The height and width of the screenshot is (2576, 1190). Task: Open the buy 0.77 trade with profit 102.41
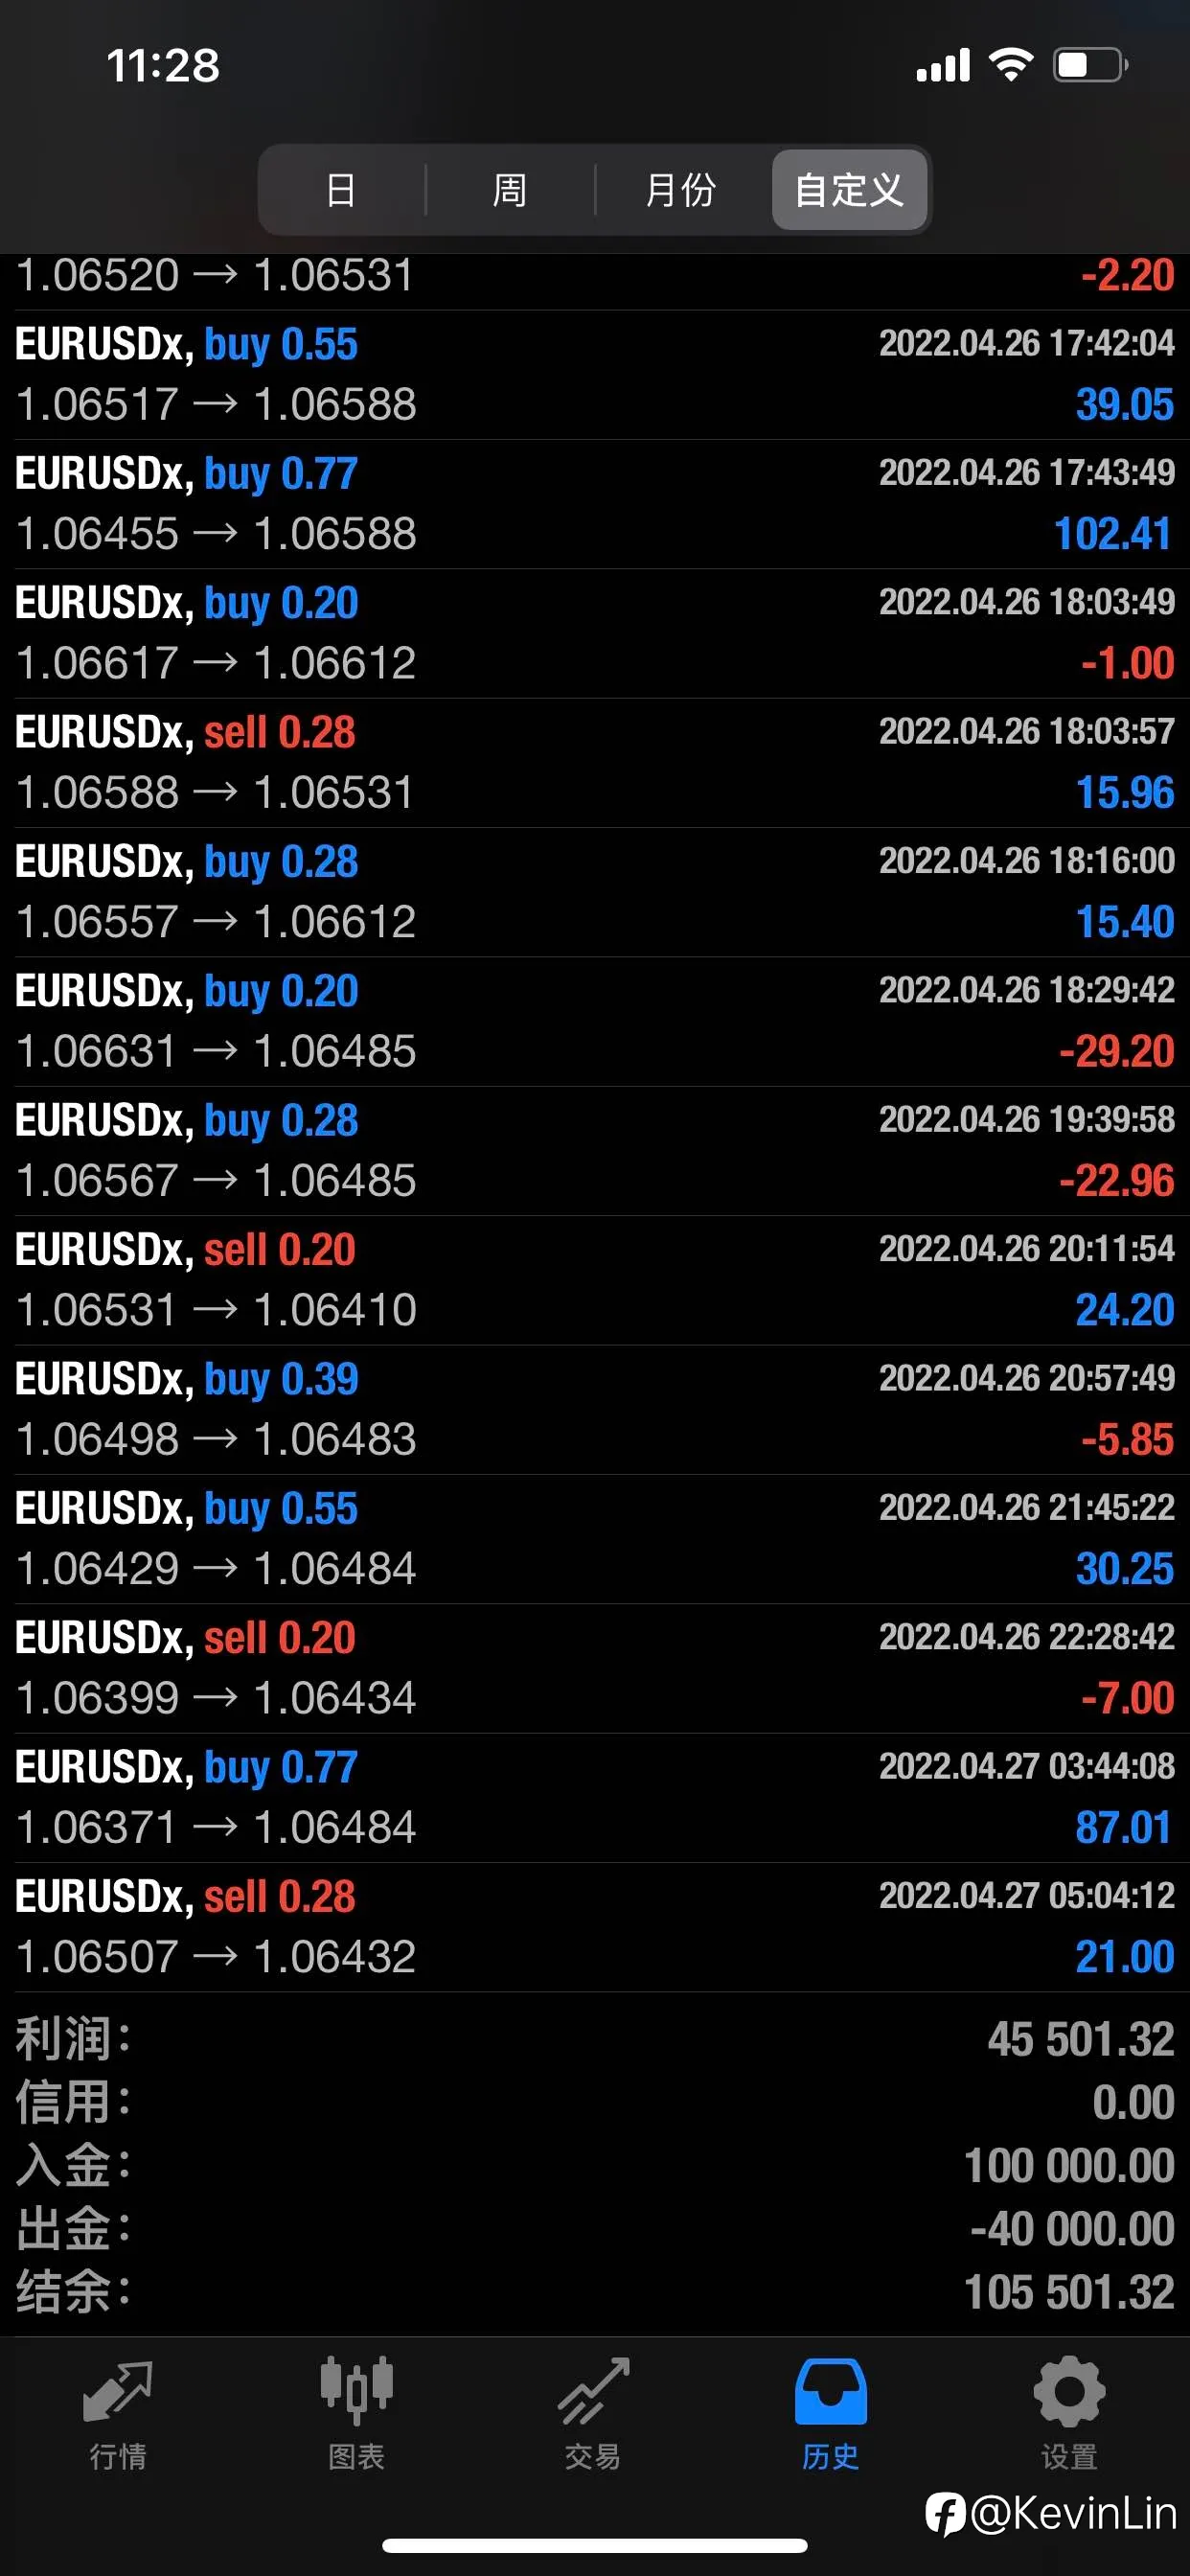(x=595, y=504)
